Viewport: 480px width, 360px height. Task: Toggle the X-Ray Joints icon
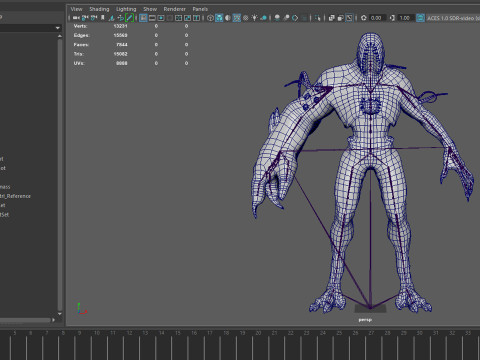coord(349,18)
